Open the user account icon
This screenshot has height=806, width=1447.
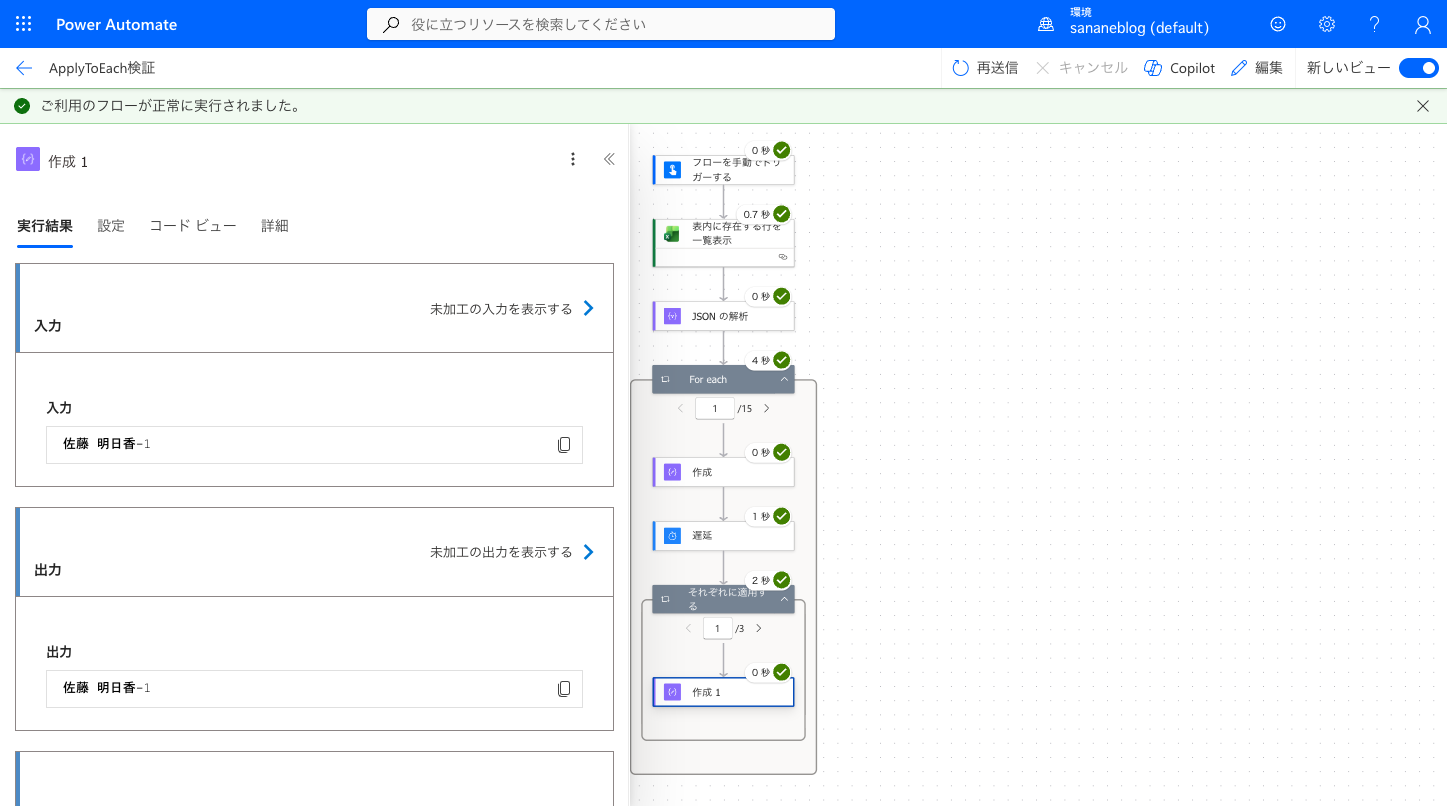(1423, 24)
